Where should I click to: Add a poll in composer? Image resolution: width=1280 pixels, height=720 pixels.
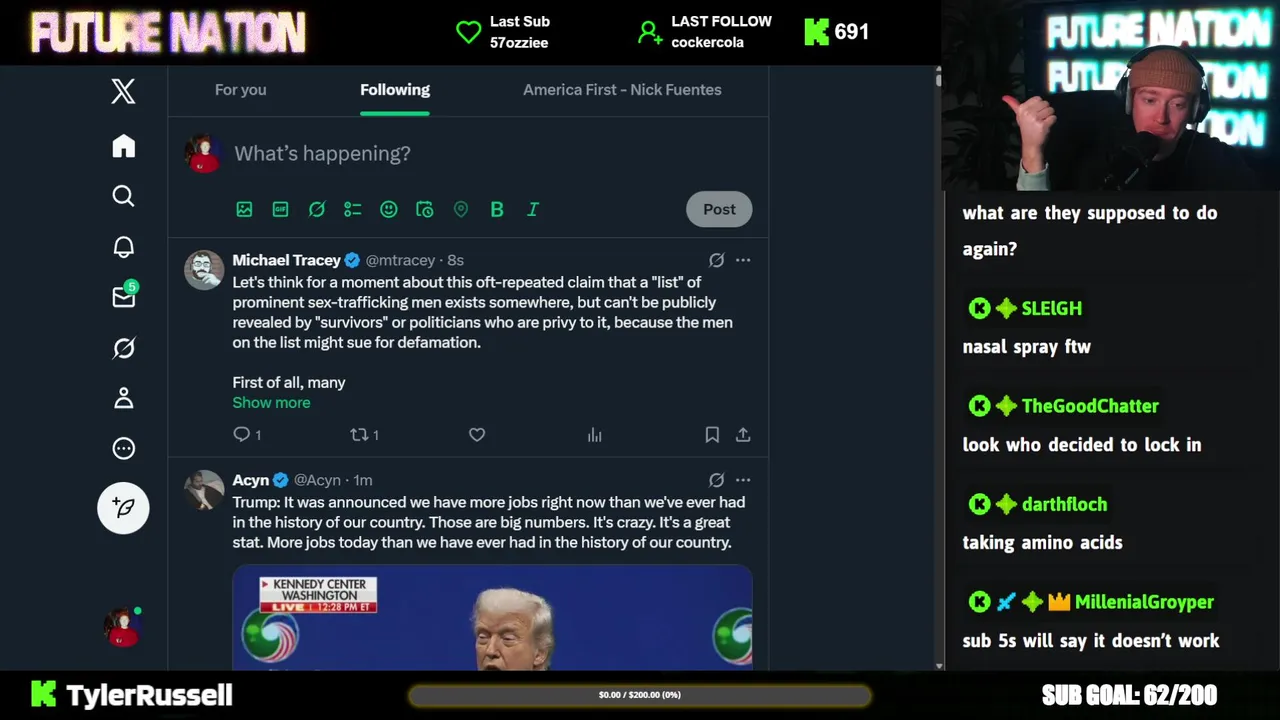pos(352,209)
